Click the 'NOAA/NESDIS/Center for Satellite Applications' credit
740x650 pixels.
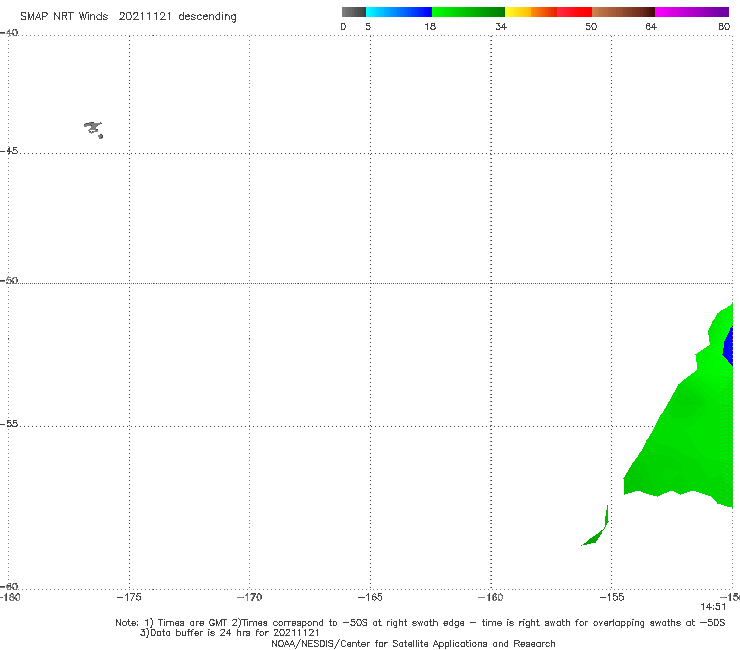pyautogui.click(x=413, y=643)
